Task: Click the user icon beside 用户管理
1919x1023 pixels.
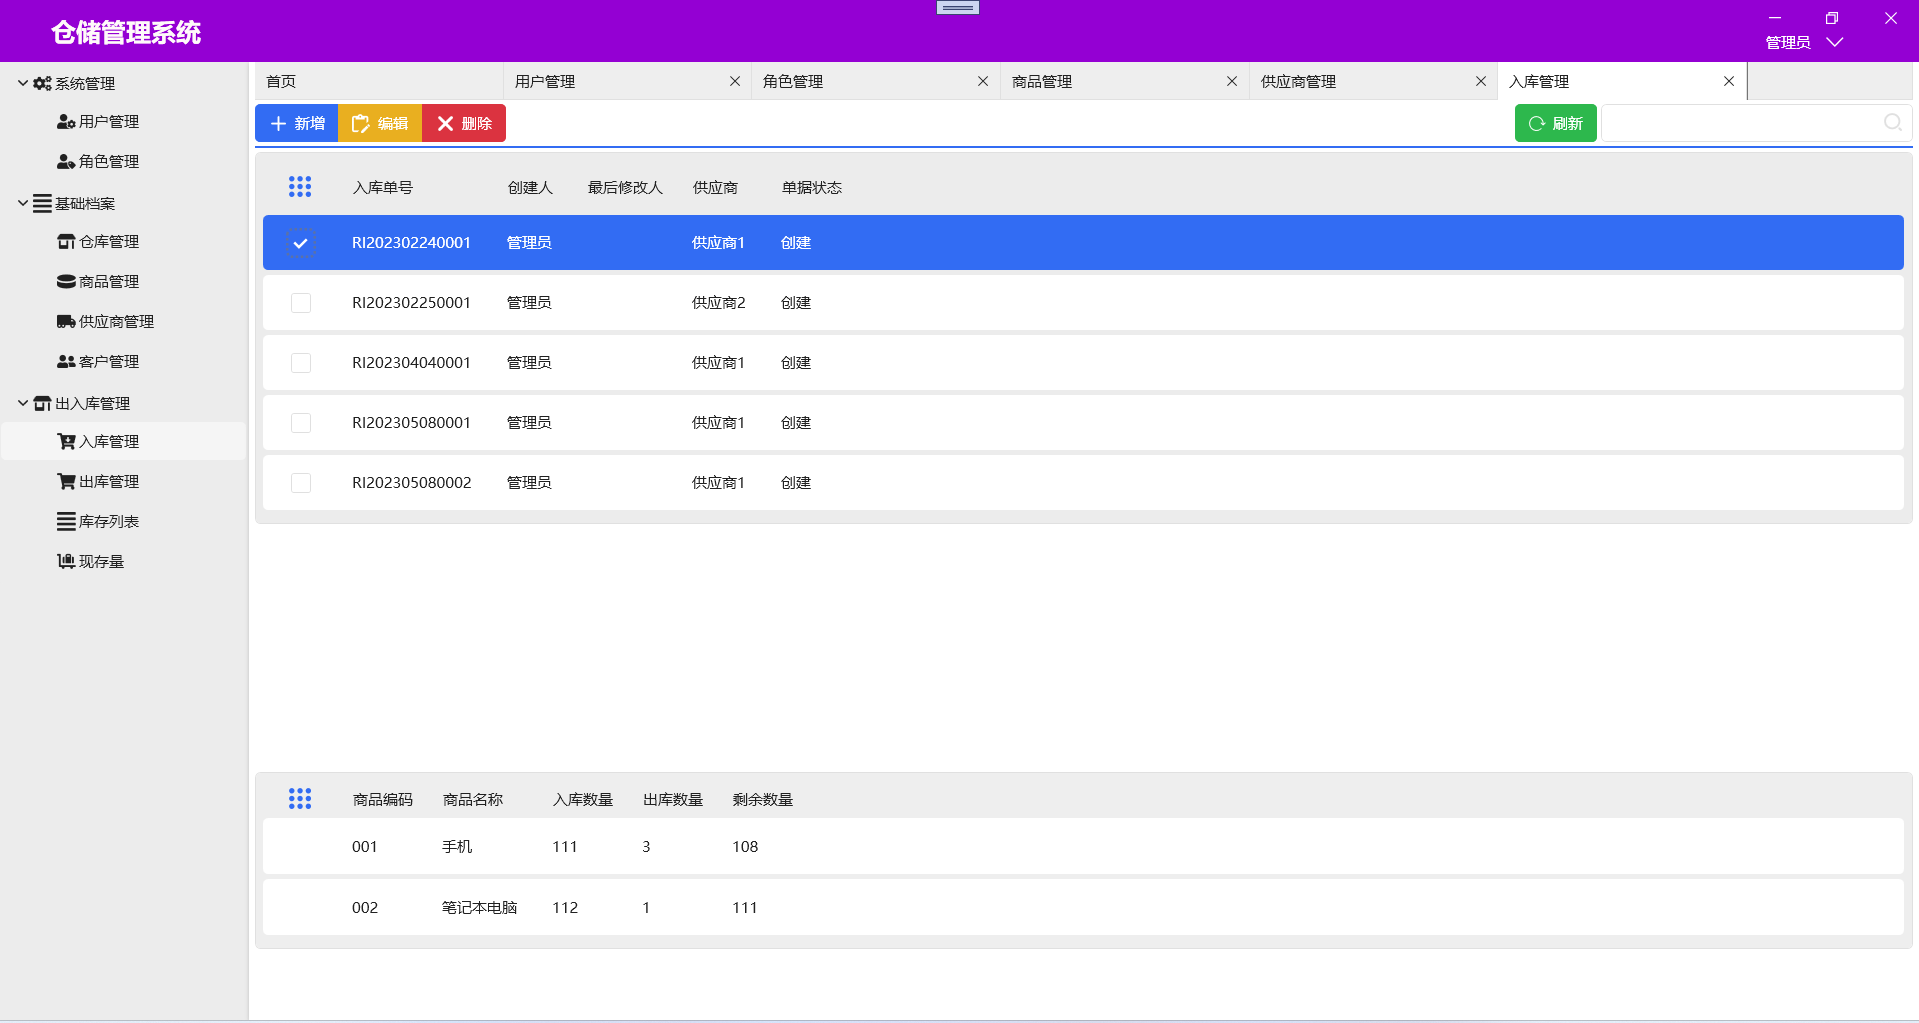Action: tap(66, 122)
